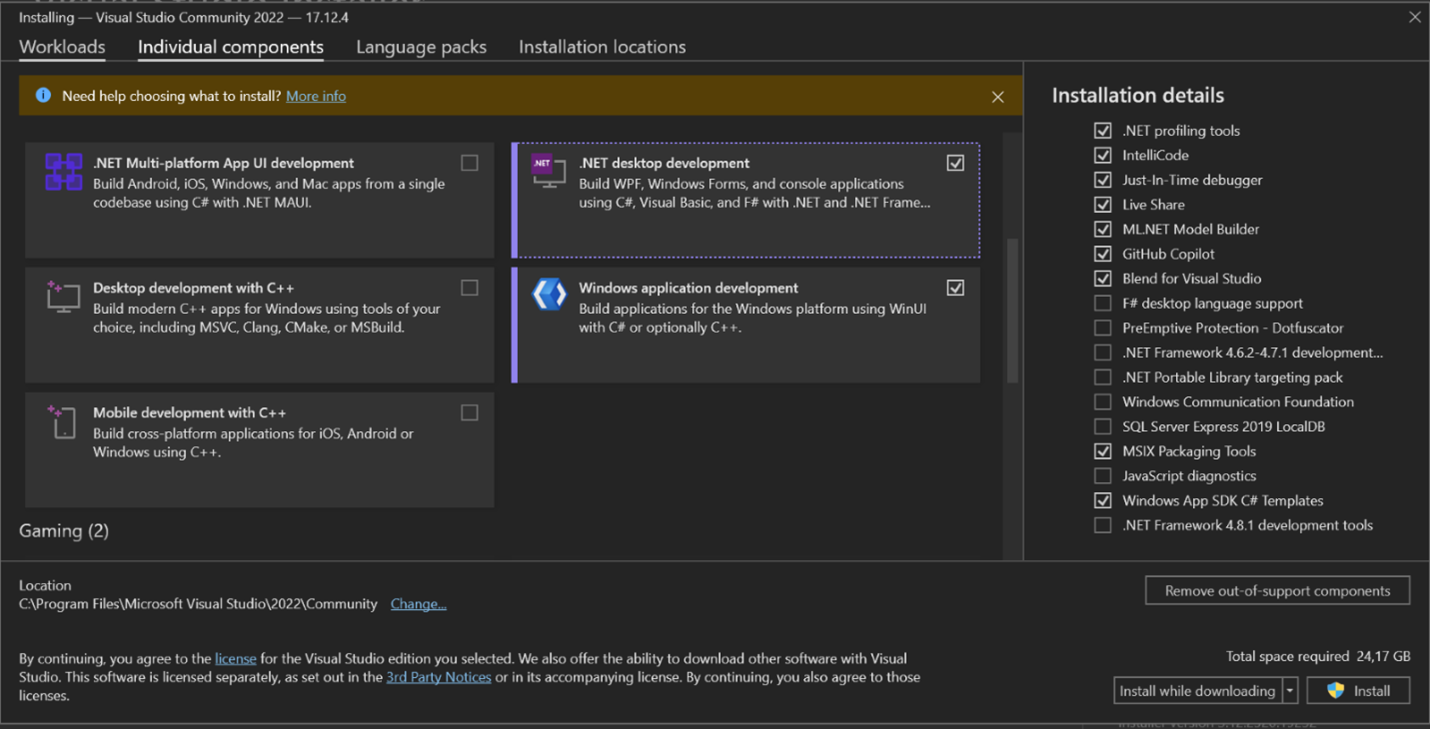Enable Windows Communication Foundation
Screen dimensions: 1430x729
pyautogui.click(x=1102, y=402)
